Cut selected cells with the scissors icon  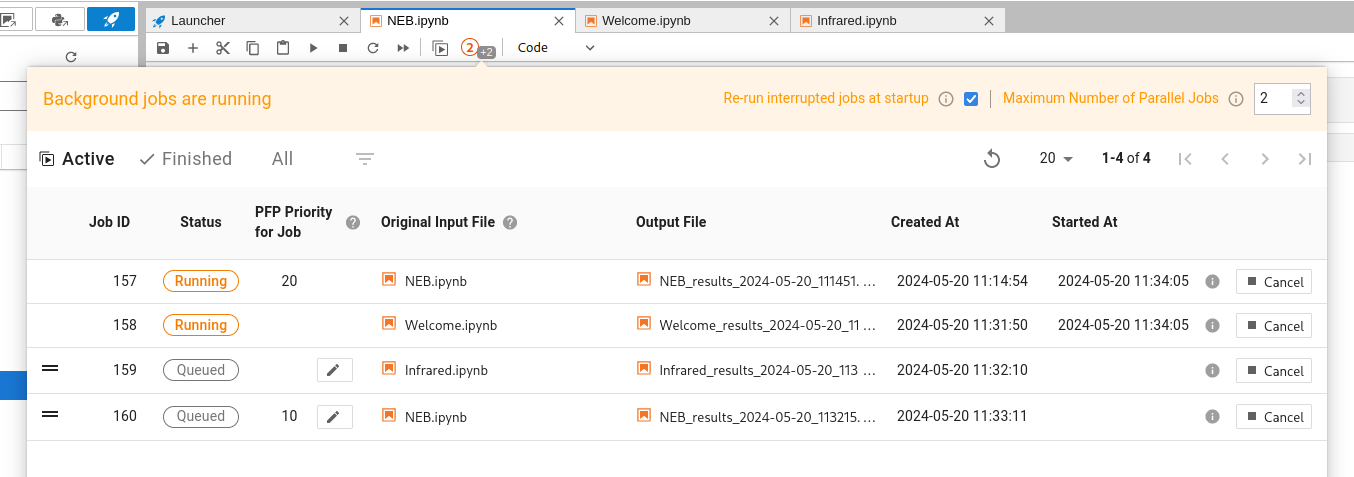(x=223, y=48)
